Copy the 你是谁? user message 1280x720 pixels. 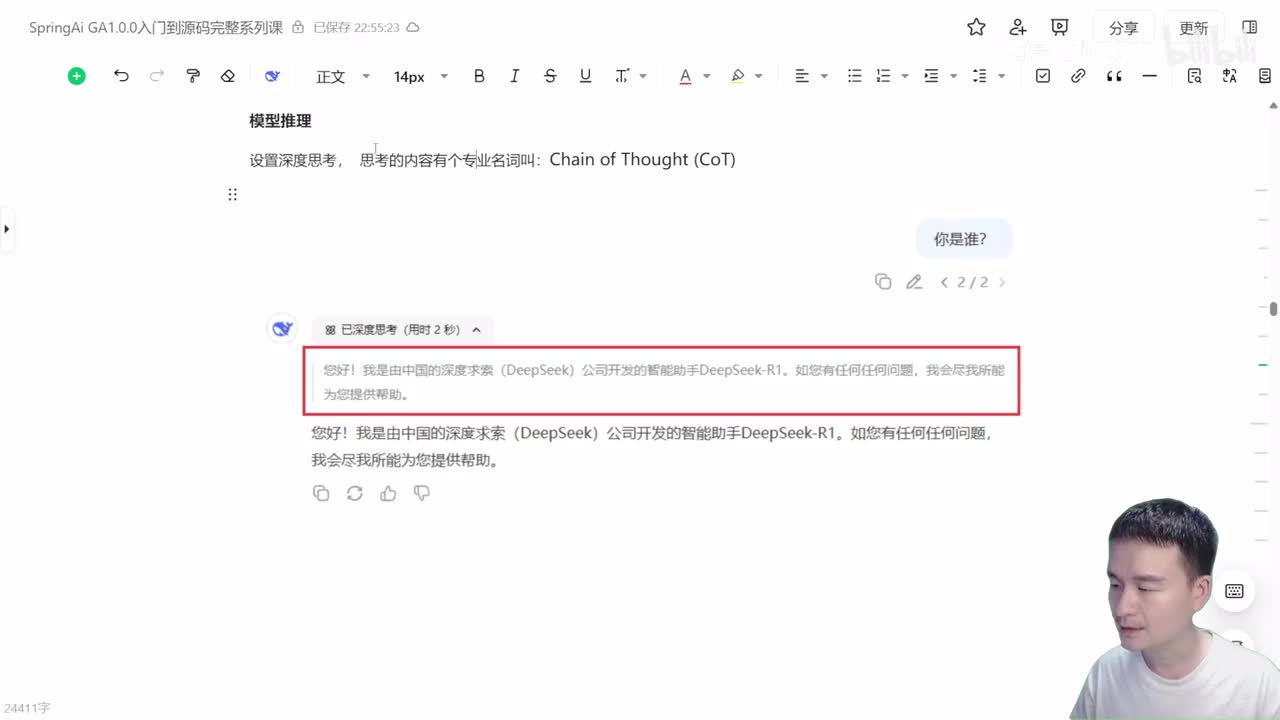coord(883,282)
